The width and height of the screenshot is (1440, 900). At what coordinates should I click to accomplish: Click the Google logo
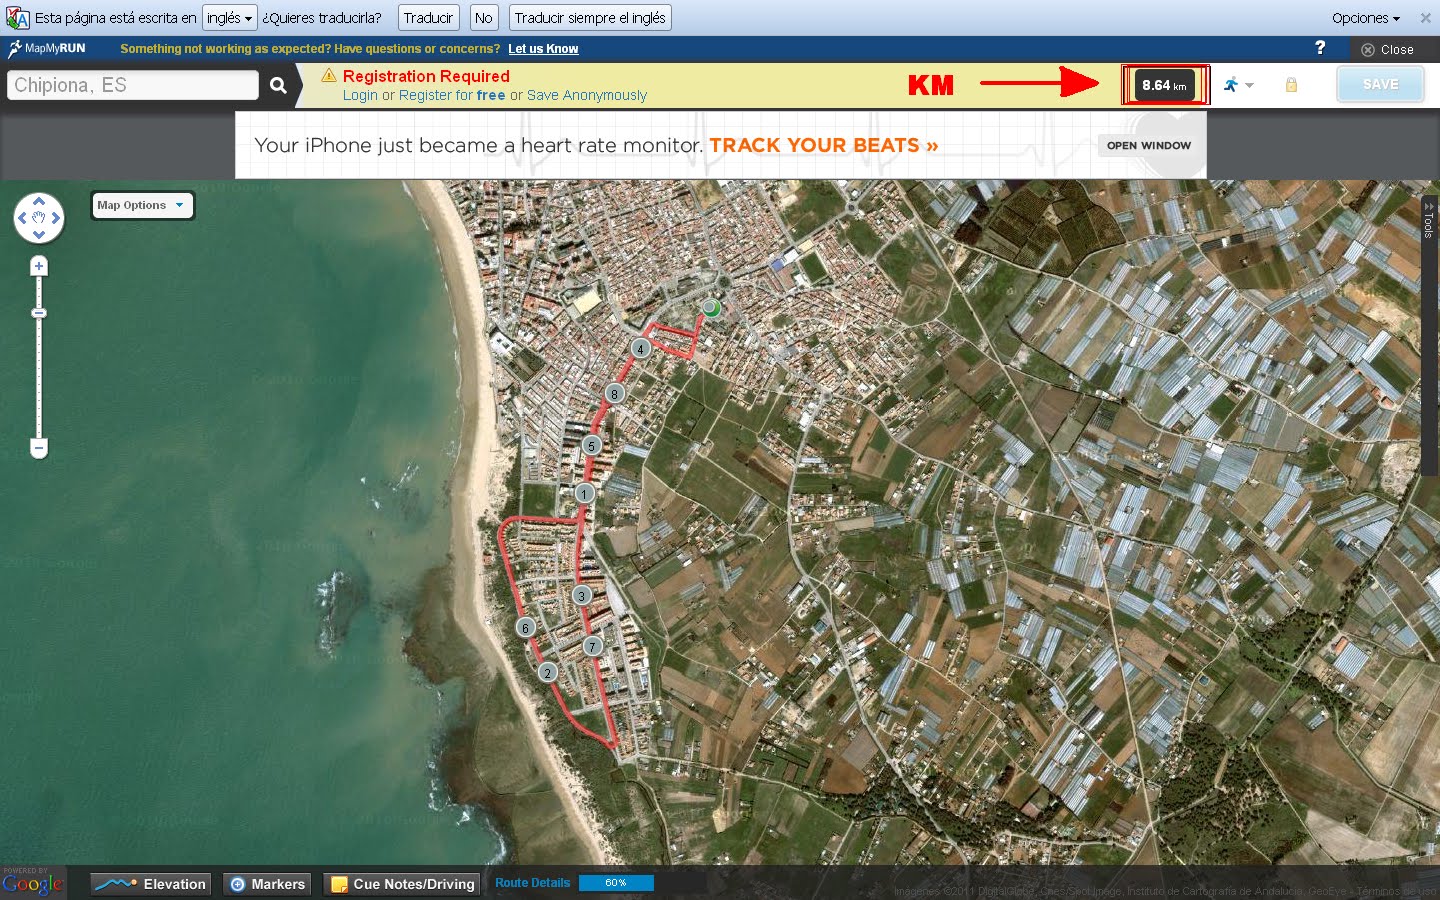(32, 884)
